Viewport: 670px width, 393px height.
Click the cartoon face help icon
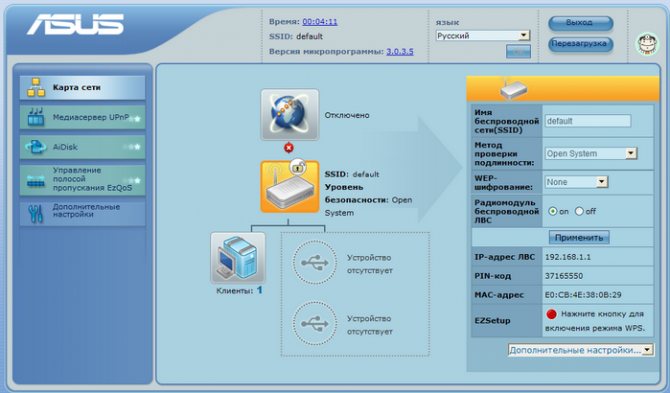coord(648,43)
